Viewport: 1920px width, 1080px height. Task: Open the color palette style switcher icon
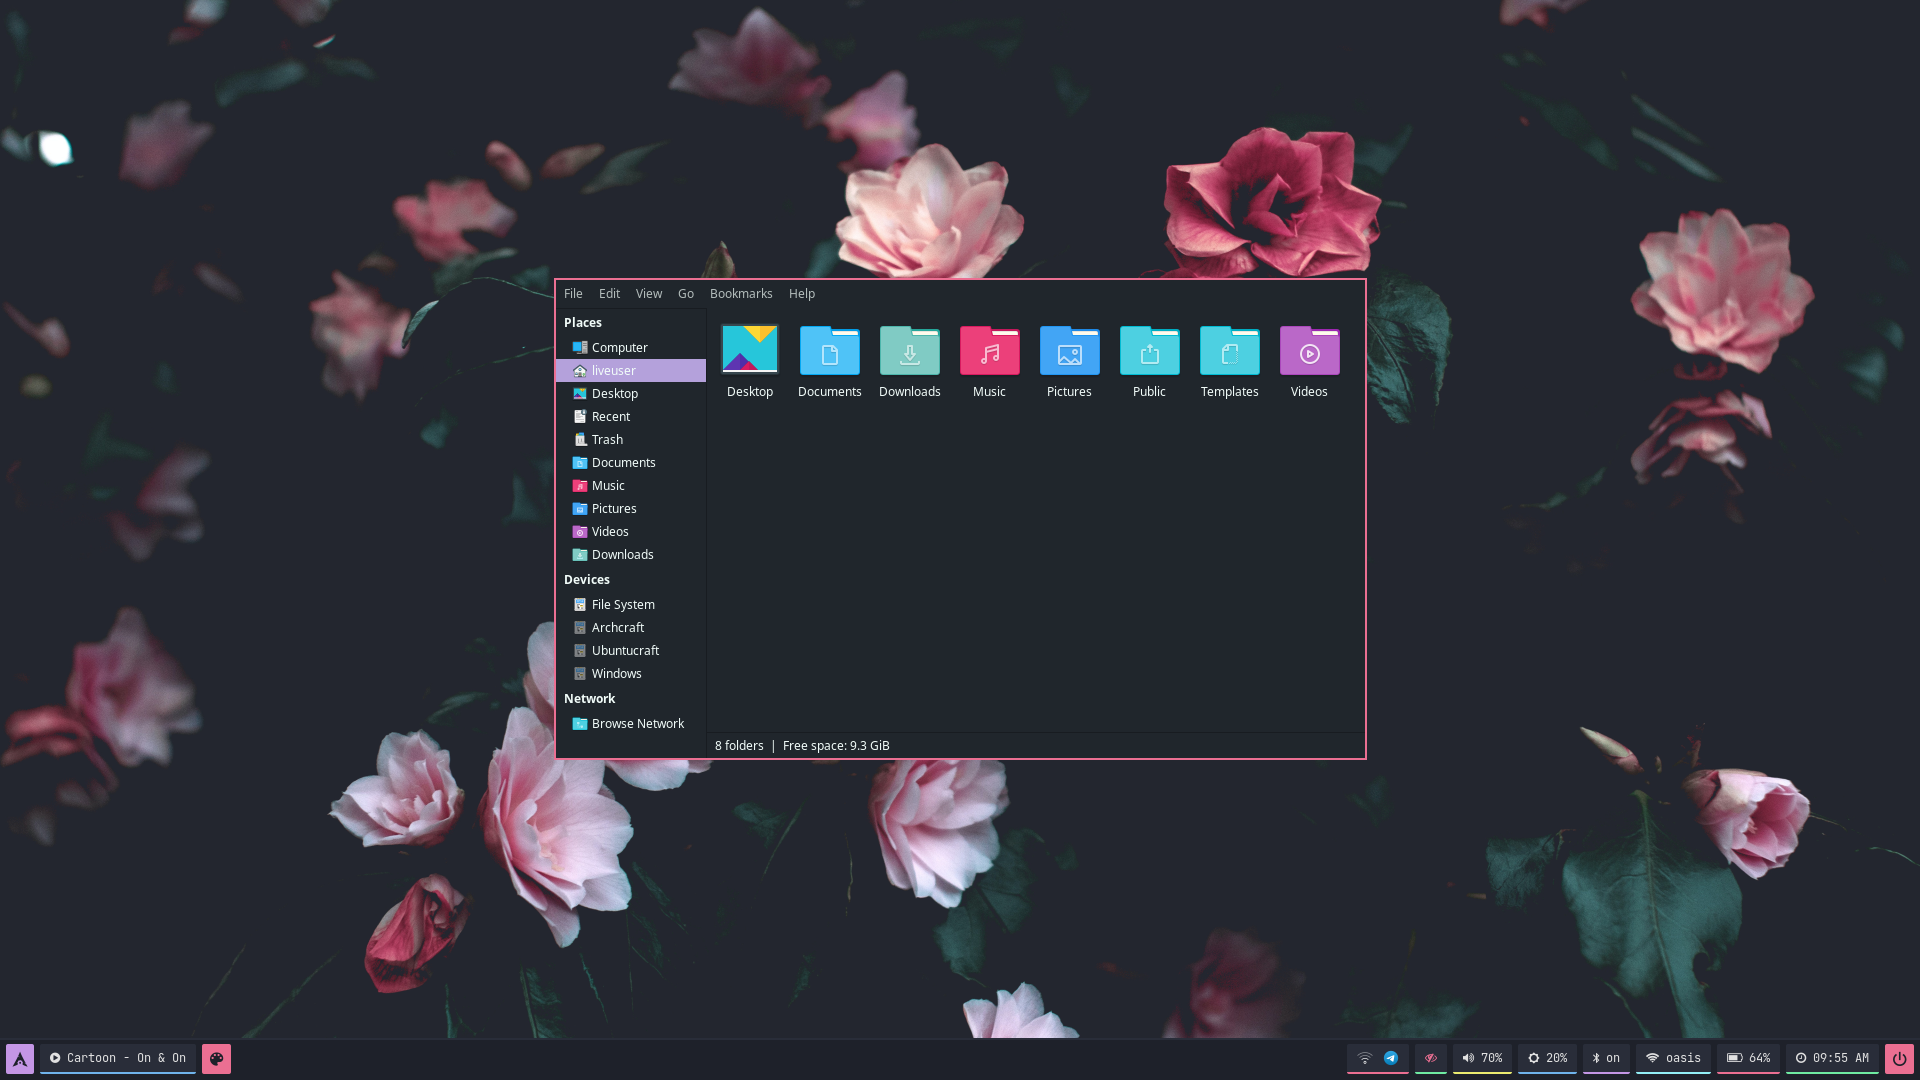pos(216,1058)
